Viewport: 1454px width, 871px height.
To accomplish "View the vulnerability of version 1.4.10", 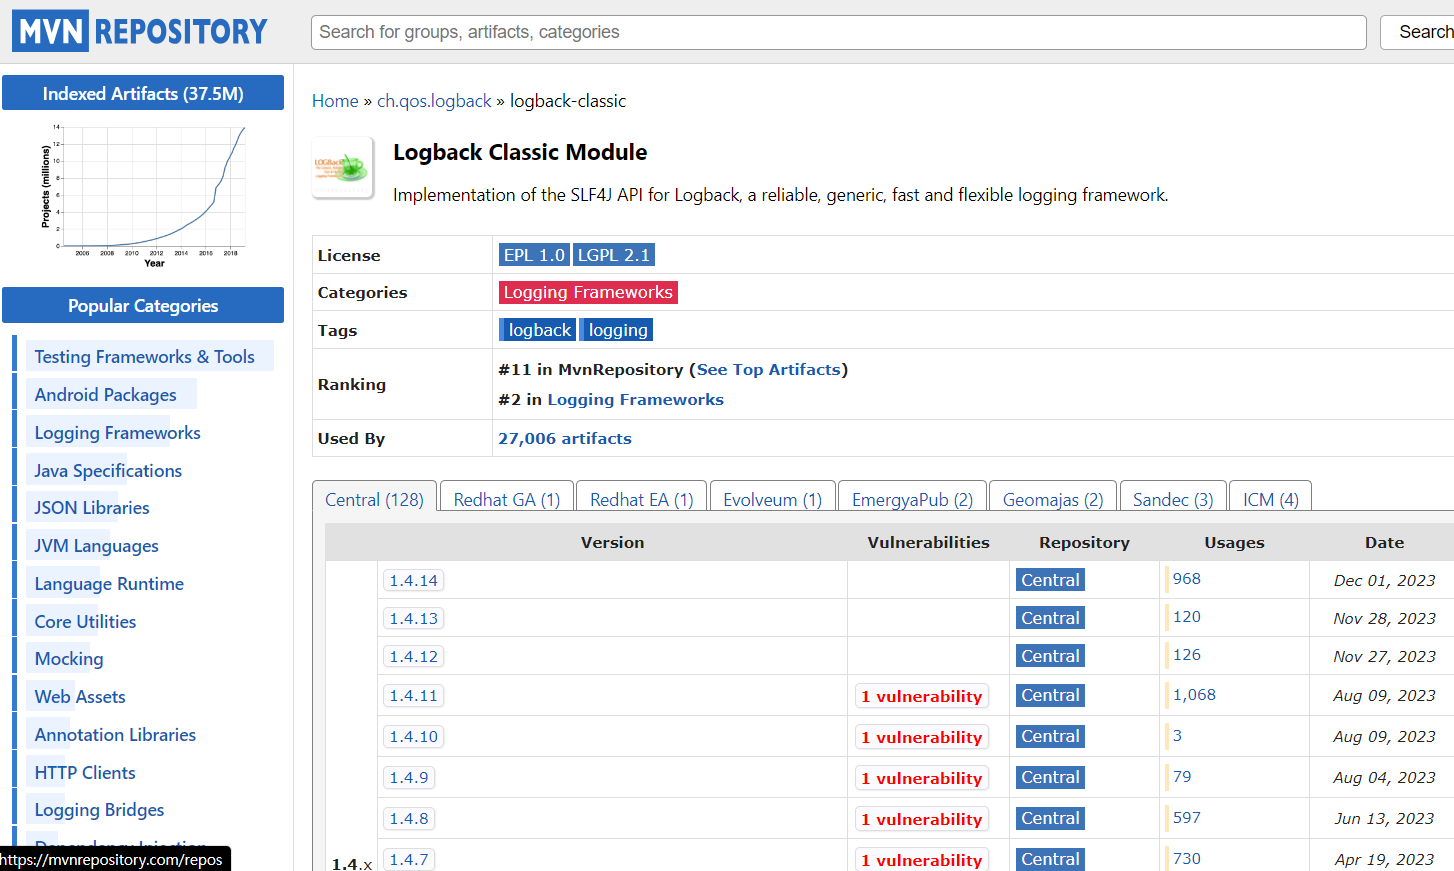I will (x=922, y=737).
